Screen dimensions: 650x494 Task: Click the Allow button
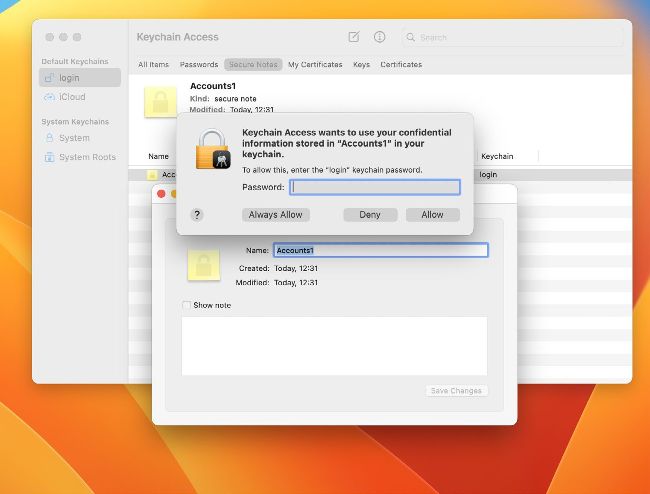coord(432,215)
